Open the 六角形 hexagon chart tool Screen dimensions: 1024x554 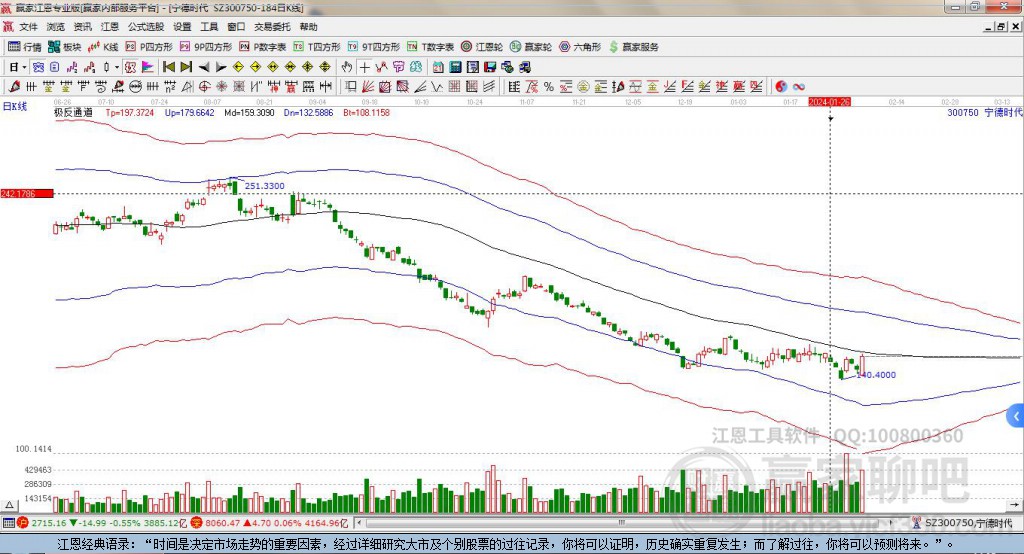[x=580, y=47]
